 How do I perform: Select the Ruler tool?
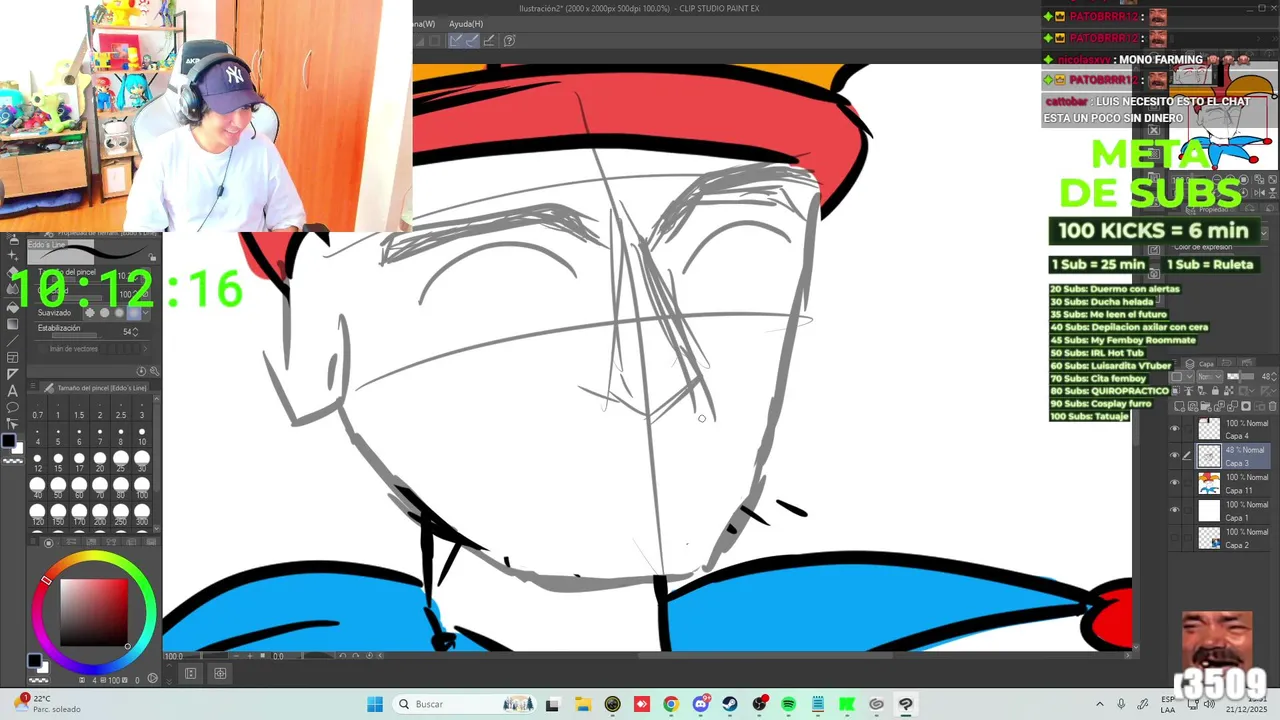[13, 374]
